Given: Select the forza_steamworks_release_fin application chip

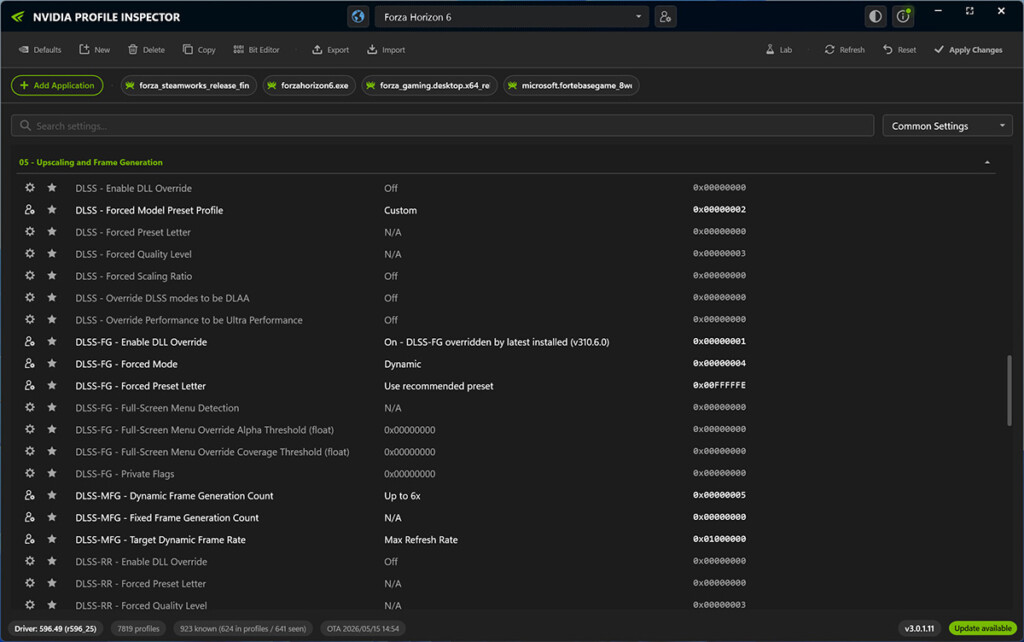Looking at the screenshot, I should 188,86.
